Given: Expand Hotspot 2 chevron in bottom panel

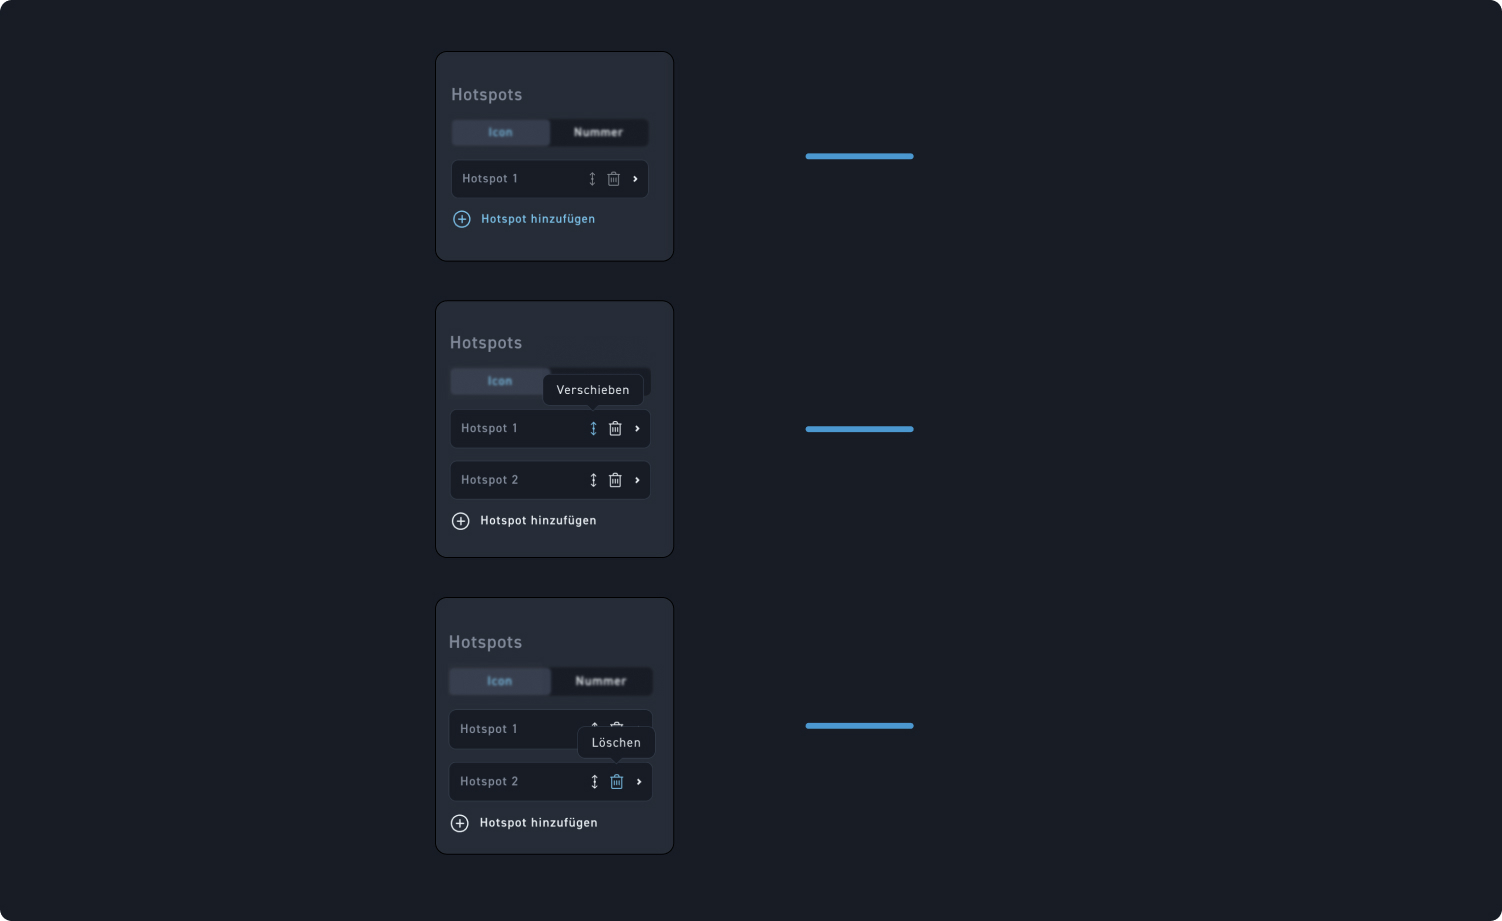Looking at the screenshot, I should (639, 782).
